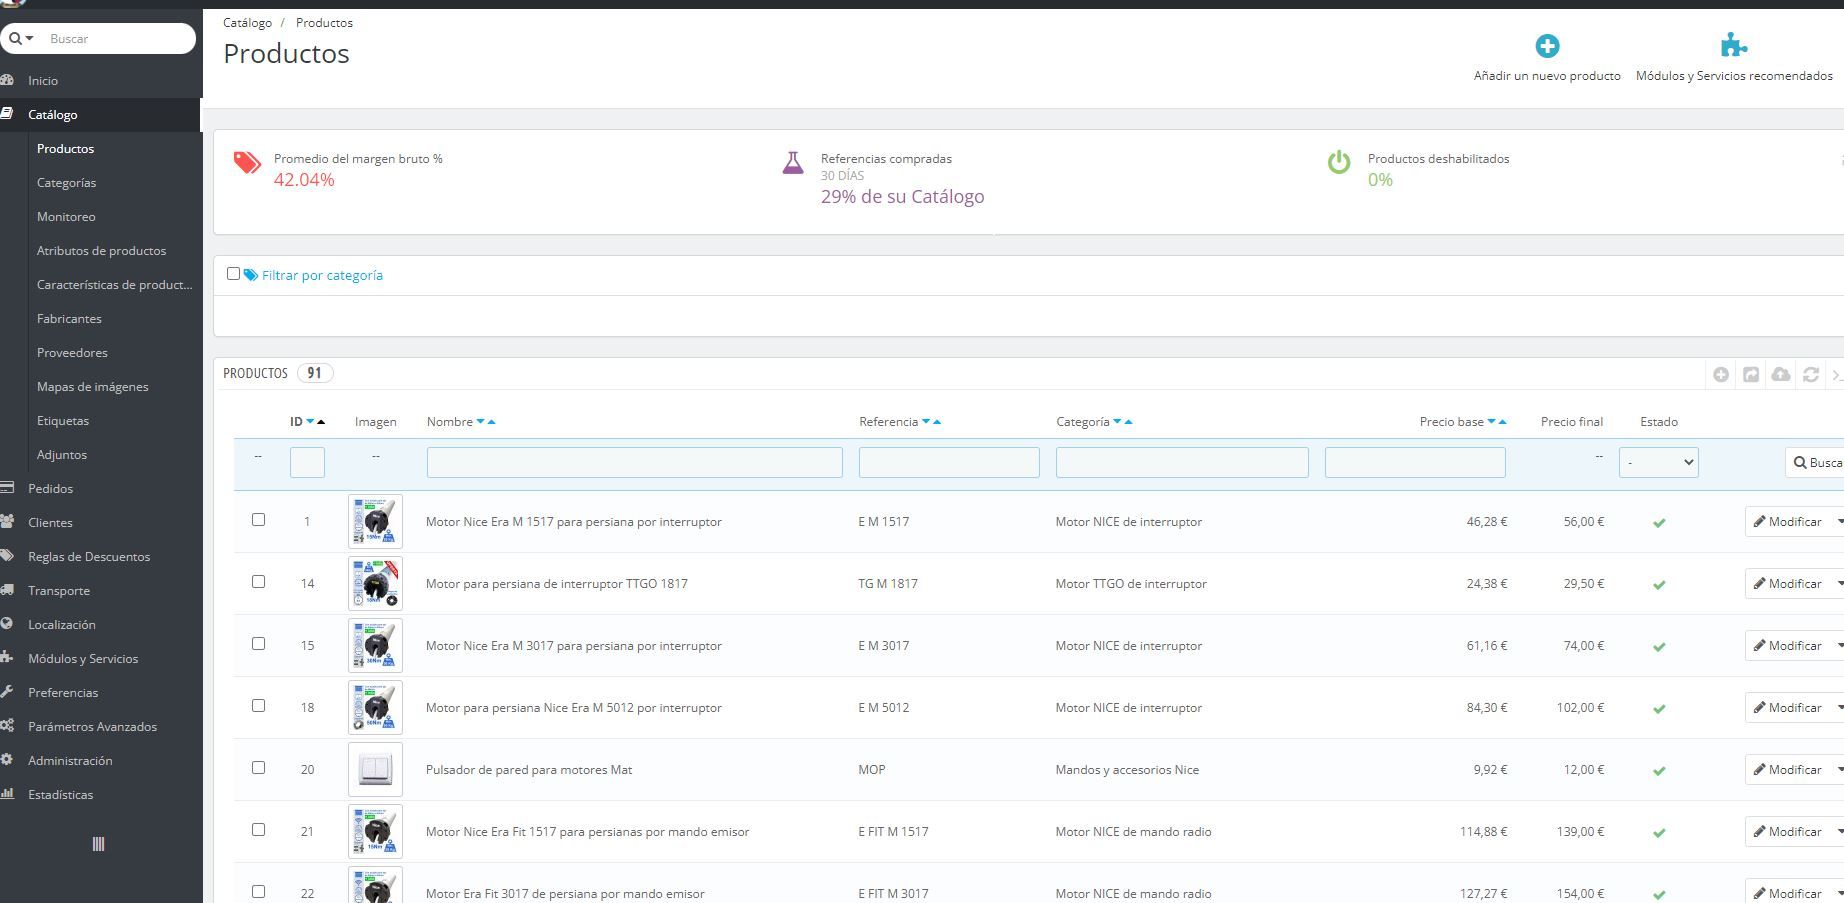Select checkbox for product ID 22
The height and width of the screenshot is (903, 1844).
click(x=258, y=892)
